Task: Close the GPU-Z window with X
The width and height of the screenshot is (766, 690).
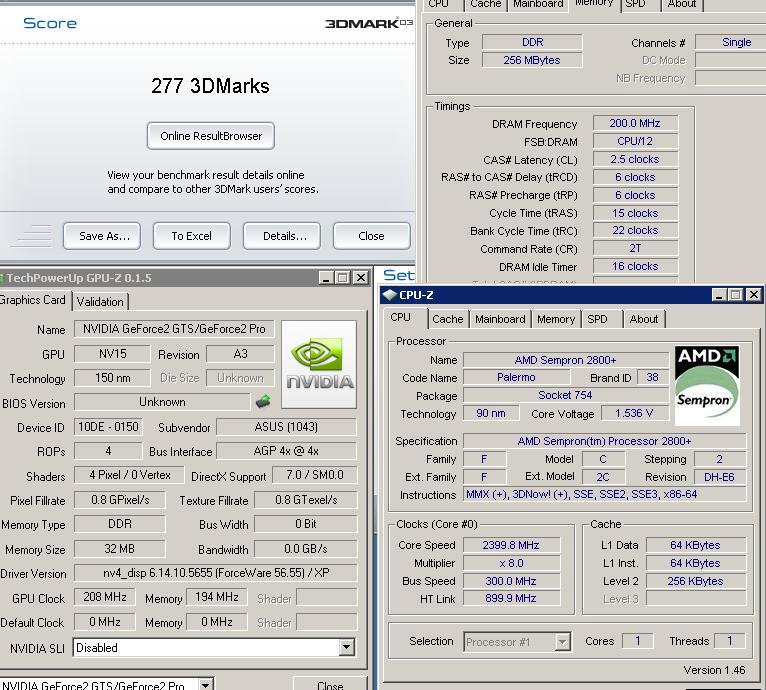Action: 361,278
